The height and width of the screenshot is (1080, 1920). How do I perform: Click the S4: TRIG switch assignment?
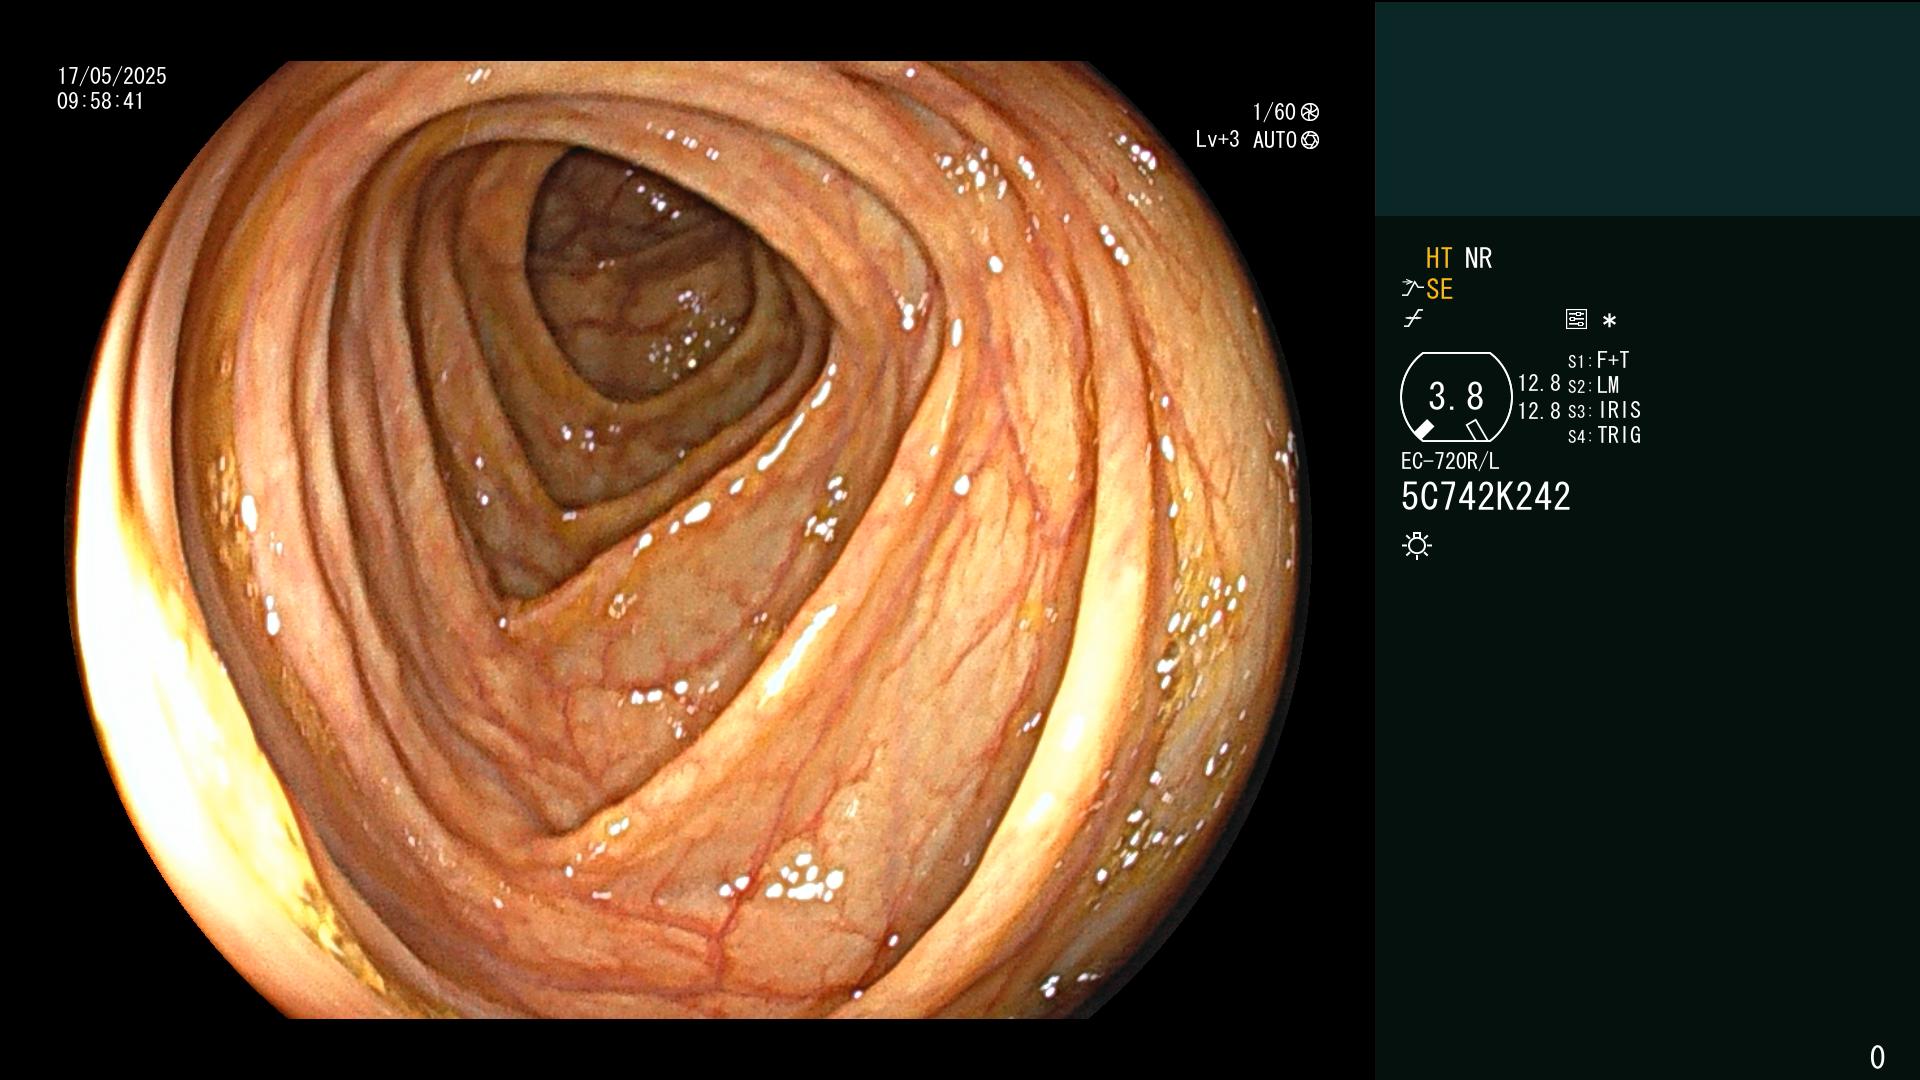pyautogui.click(x=1604, y=435)
